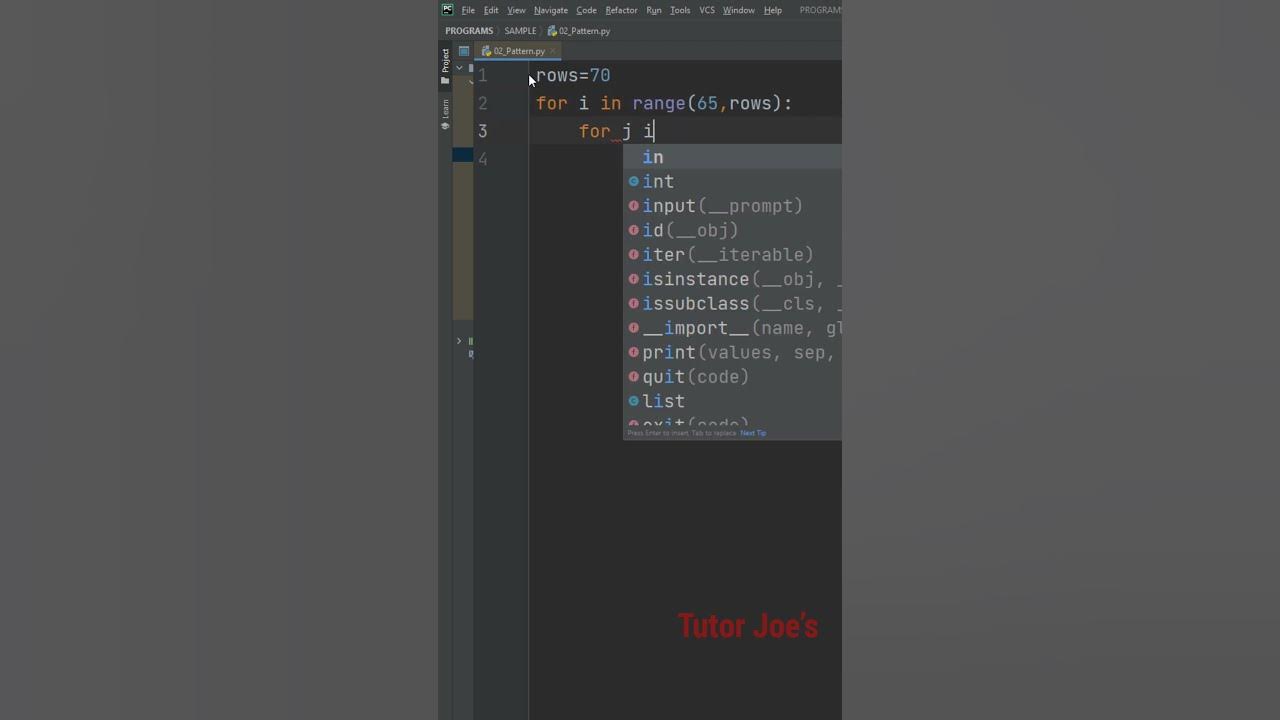The width and height of the screenshot is (1280, 720).
Task: Select '__import__' completion suggestion
Action: (733, 328)
